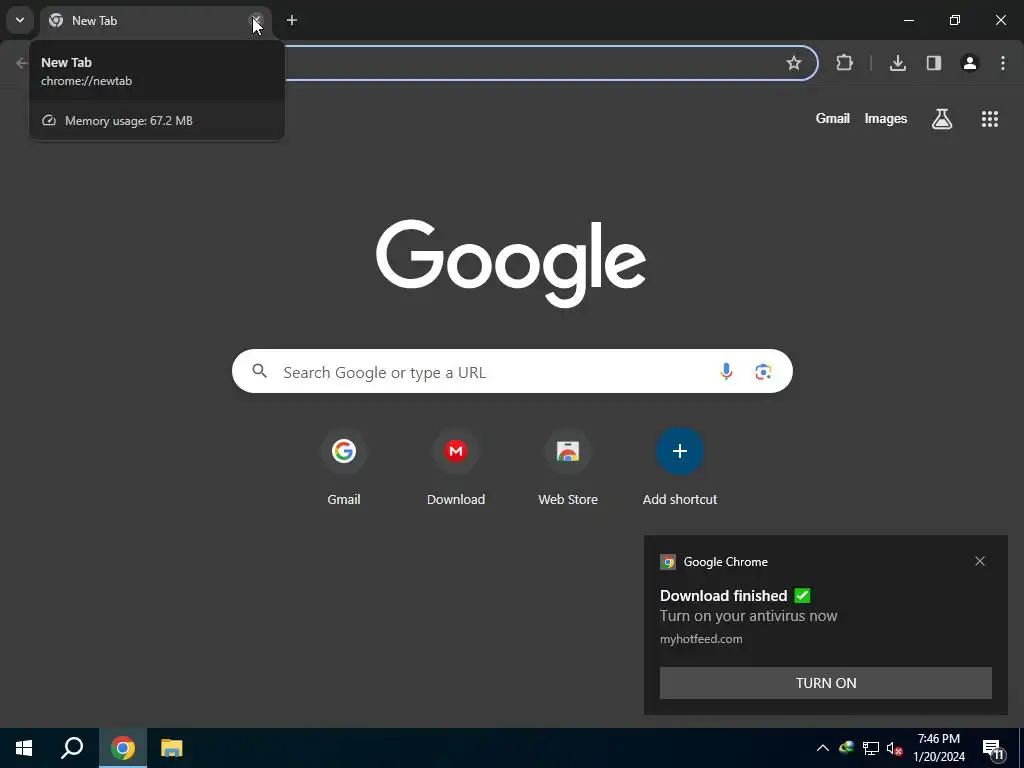The height and width of the screenshot is (768, 1024).
Task: Show hidden system tray icons
Action: (823, 748)
